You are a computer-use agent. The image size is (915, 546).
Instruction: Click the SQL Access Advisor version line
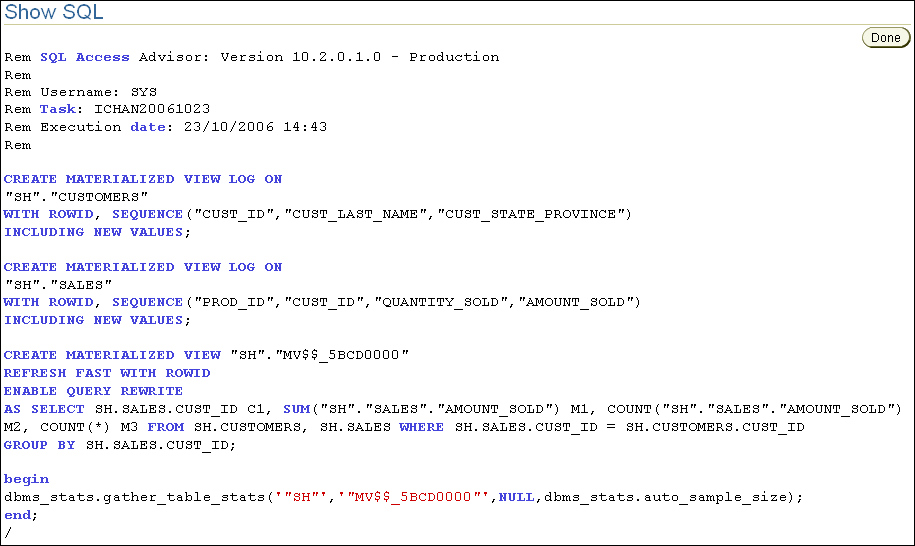pos(251,57)
